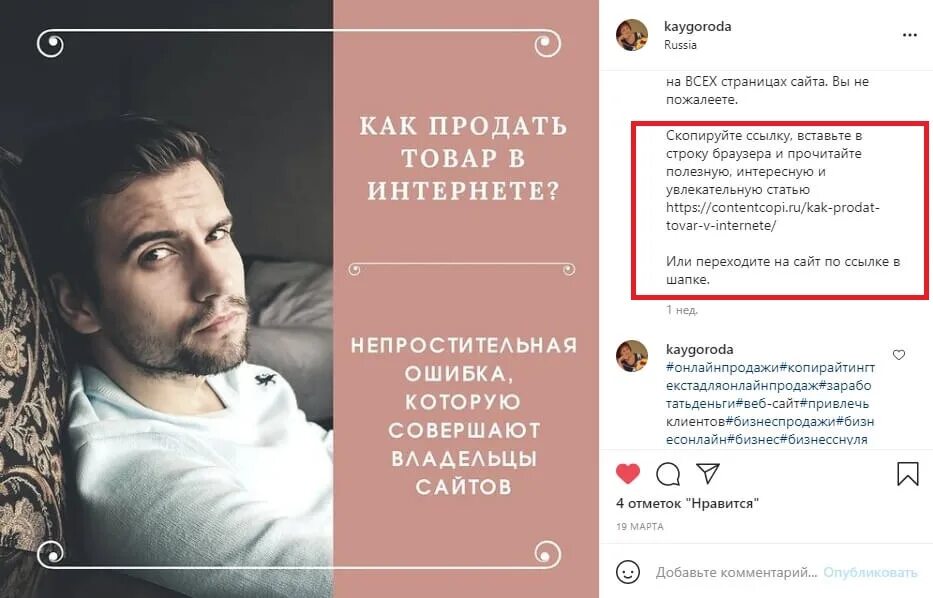
Task: Click the Опубликовать button
Action: (x=870, y=572)
